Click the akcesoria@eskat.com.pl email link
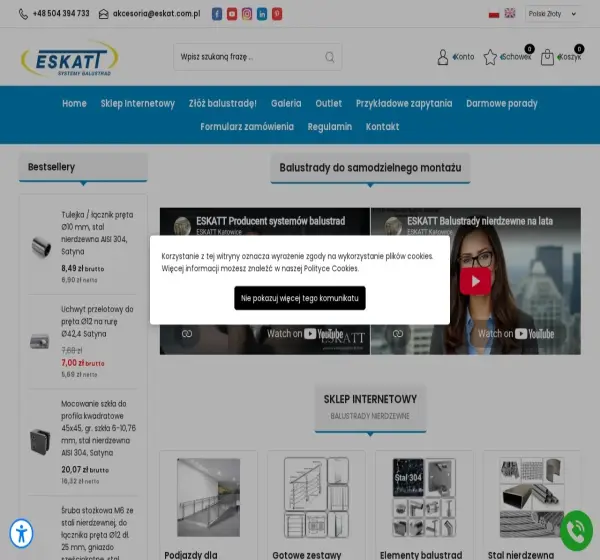600x560 pixels. (157, 13)
